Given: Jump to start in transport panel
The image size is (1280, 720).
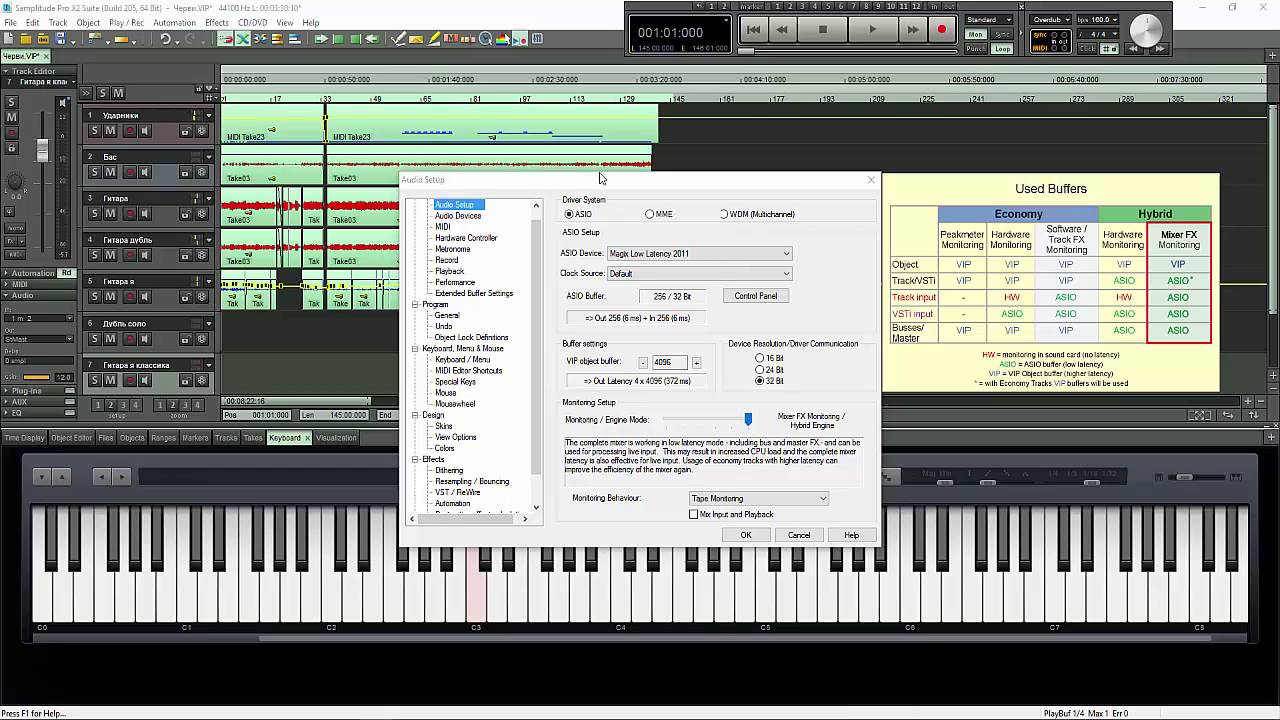Looking at the screenshot, I should point(753,30).
